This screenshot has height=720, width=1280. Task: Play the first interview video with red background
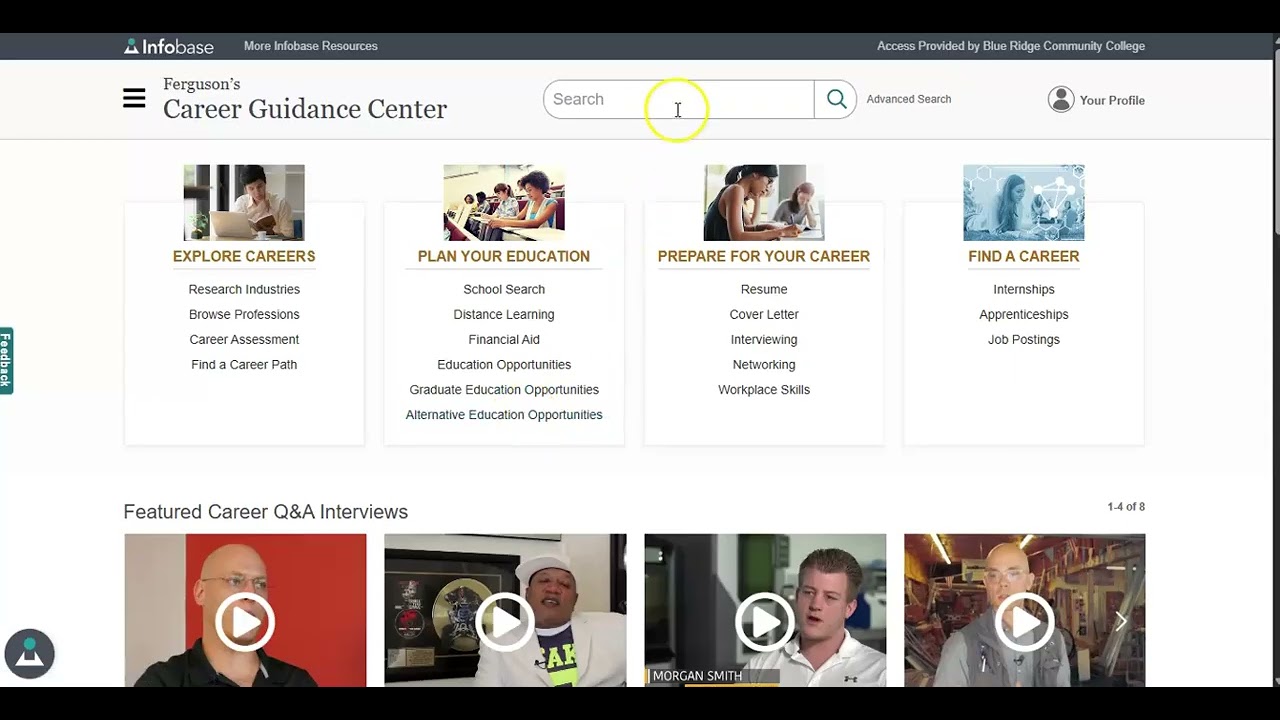click(x=245, y=622)
